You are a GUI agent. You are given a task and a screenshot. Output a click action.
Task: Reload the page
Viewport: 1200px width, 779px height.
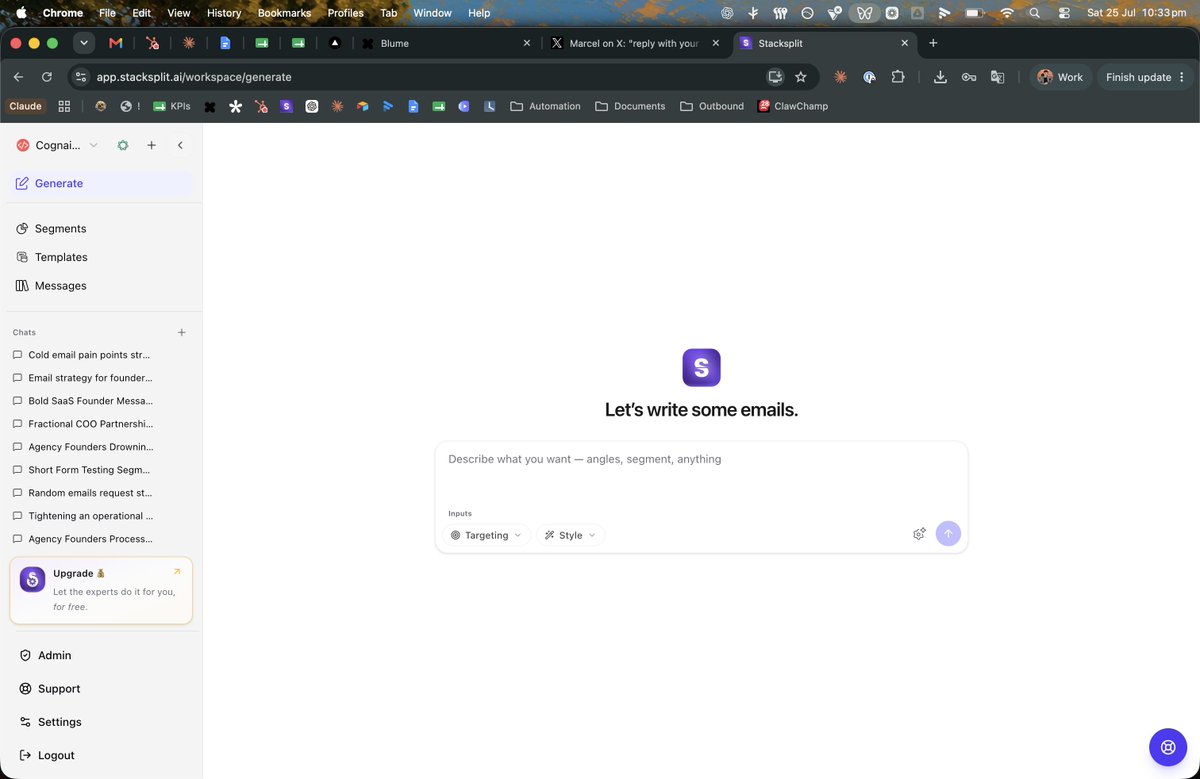click(x=47, y=77)
